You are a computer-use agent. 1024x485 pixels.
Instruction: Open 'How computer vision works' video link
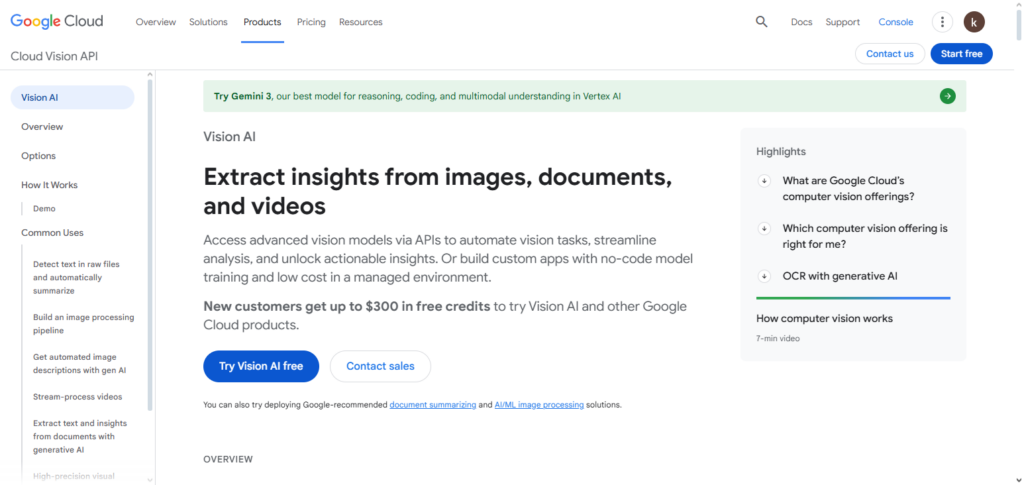(824, 319)
